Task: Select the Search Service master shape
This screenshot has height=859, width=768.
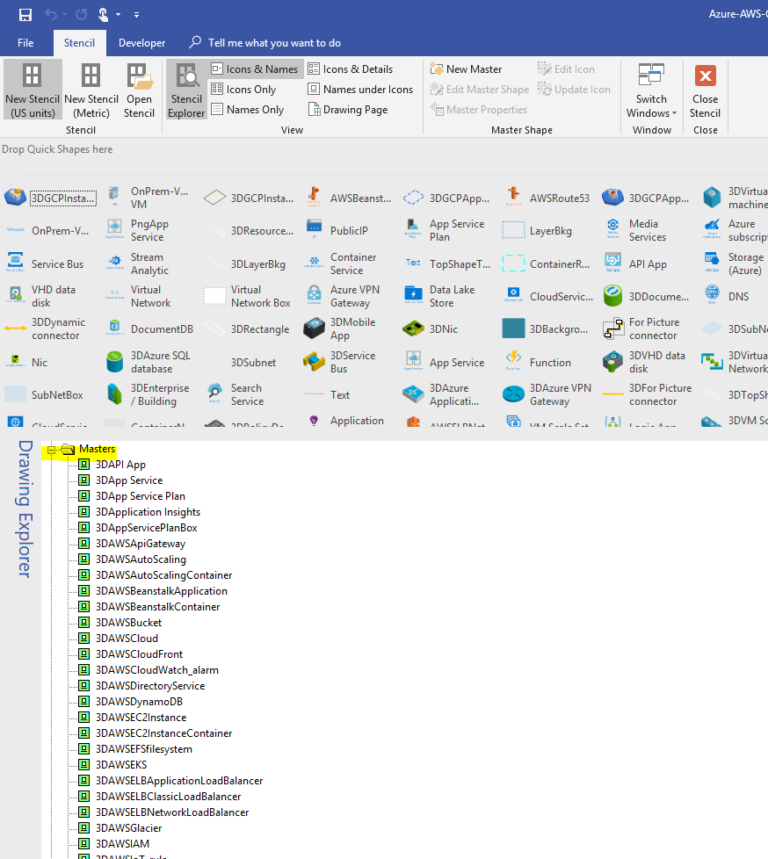Action: (x=236, y=394)
